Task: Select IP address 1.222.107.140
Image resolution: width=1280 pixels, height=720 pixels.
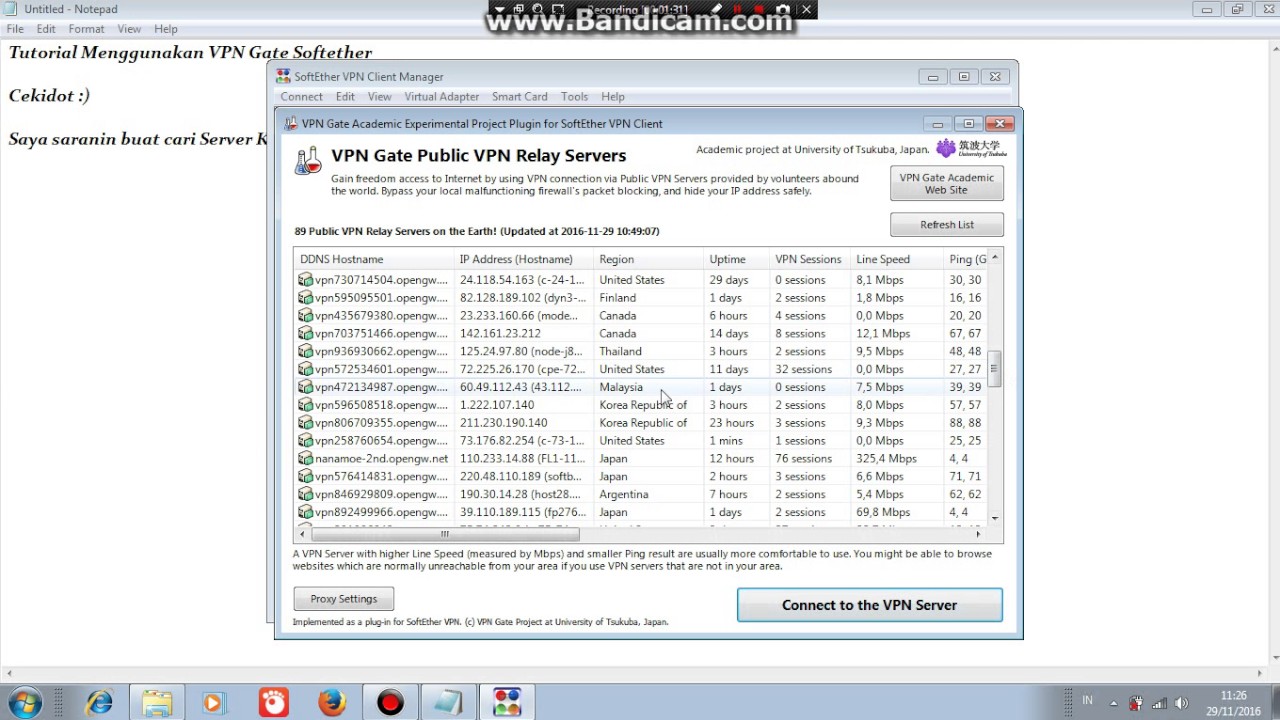Action: point(497,405)
